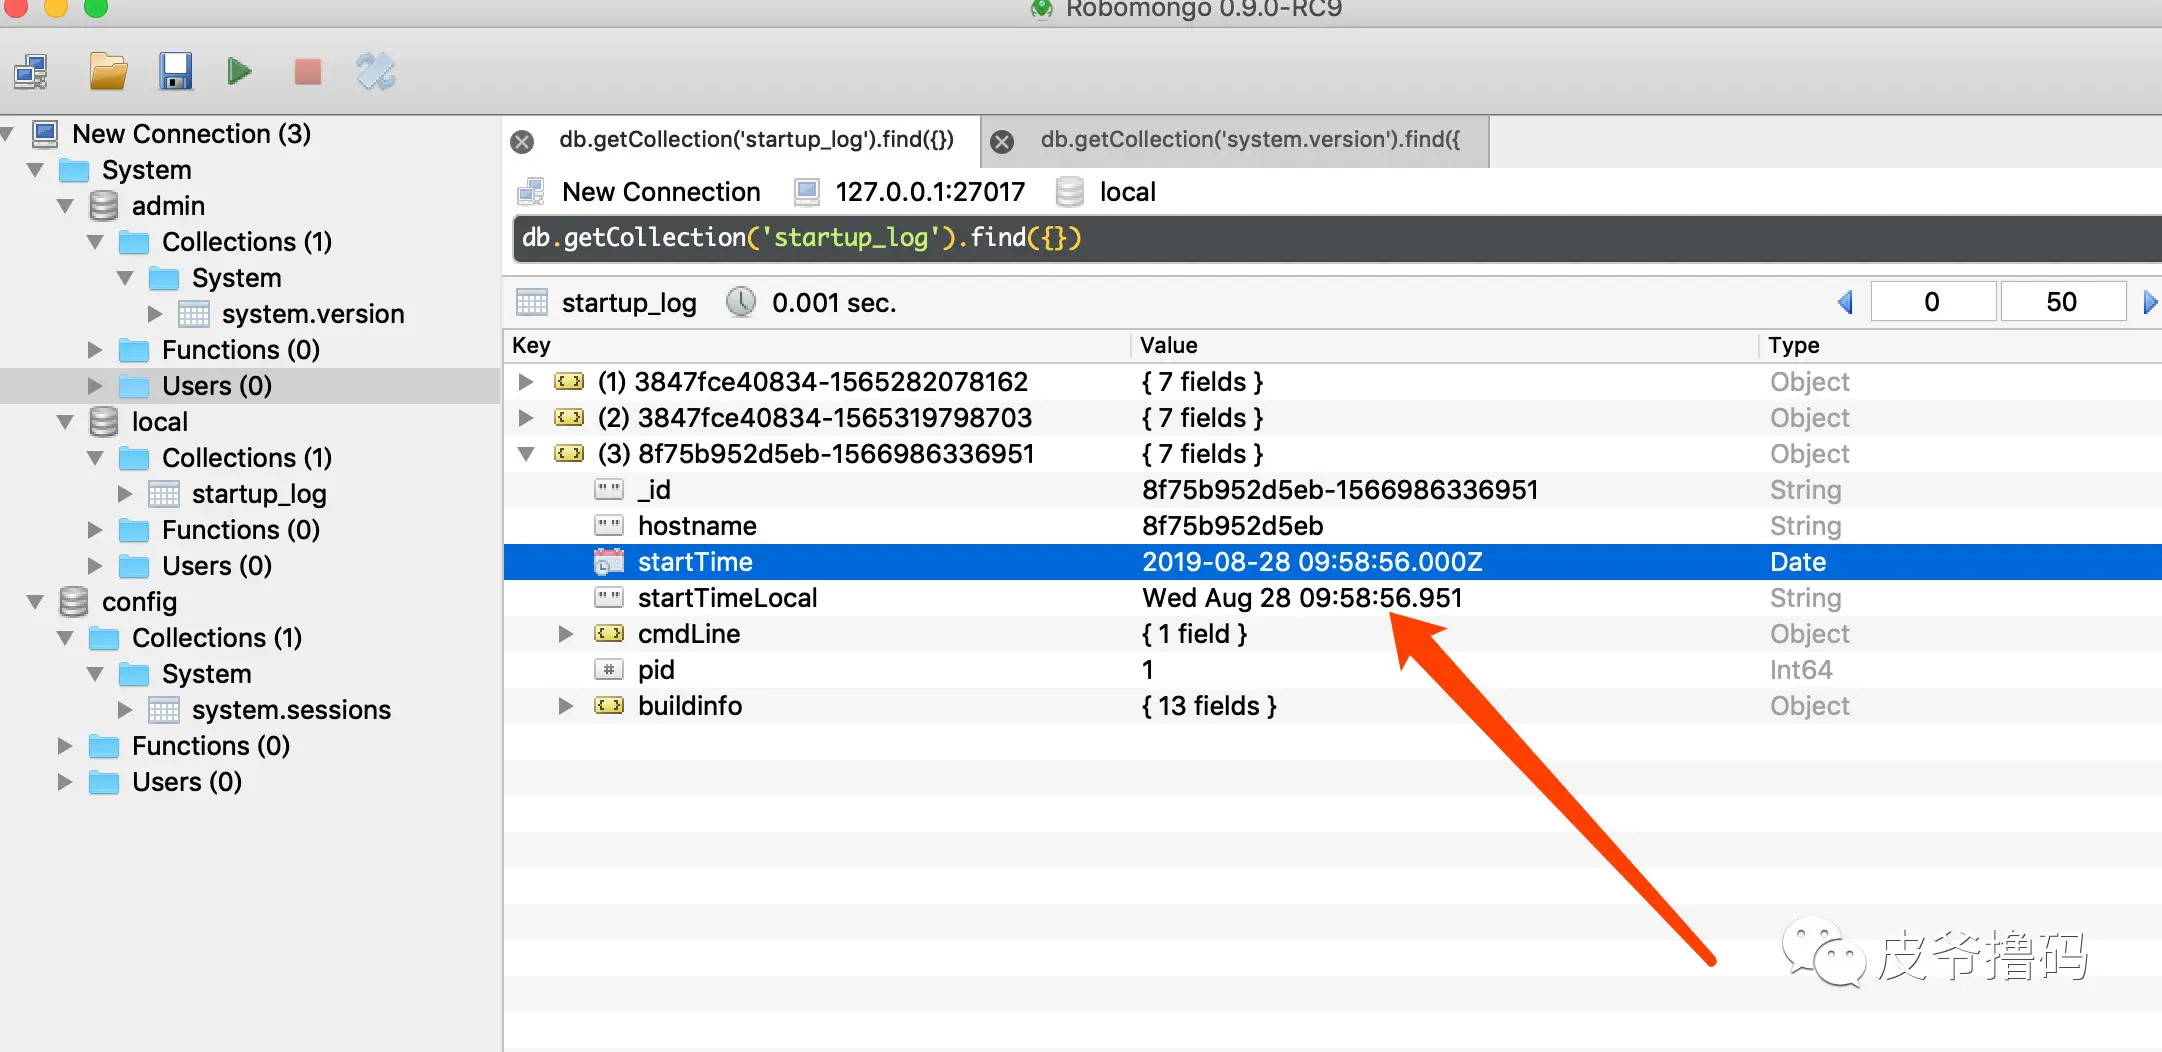Run the query with the green play button
The image size is (2162, 1052).
pyautogui.click(x=240, y=71)
